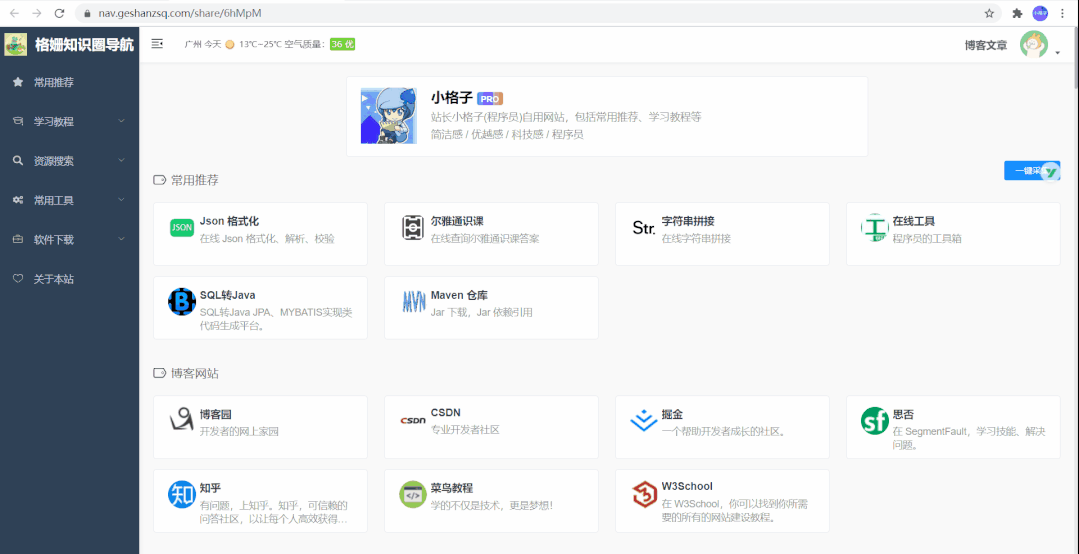Click the 博客园 logo icon
This screenshot has width=1079, height=554.
pos(182,420)
